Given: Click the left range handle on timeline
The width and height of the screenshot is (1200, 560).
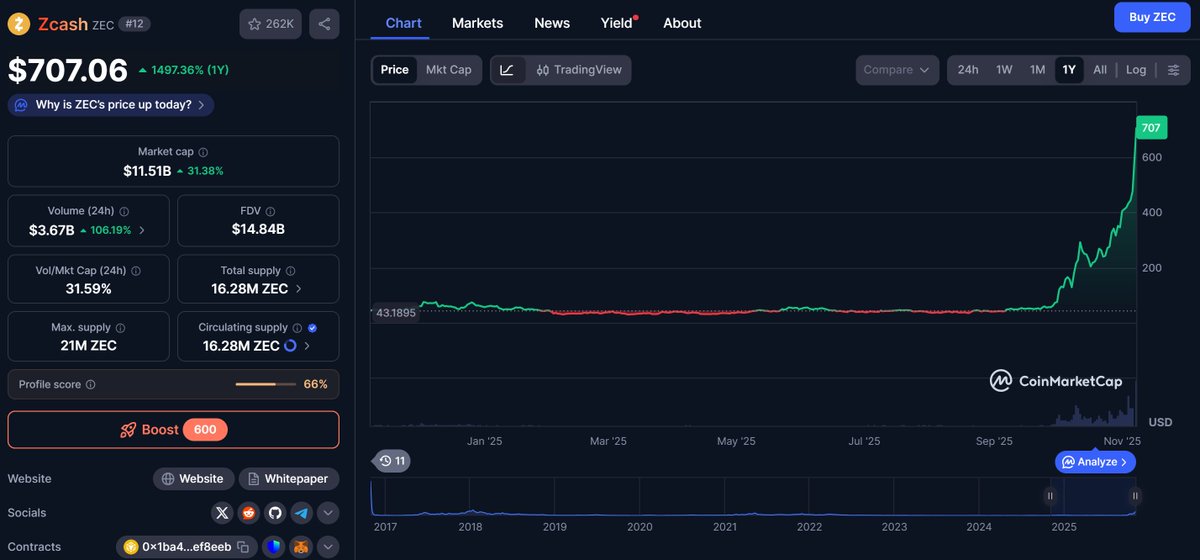Looking at the screenshot, I should point(1050,495).
